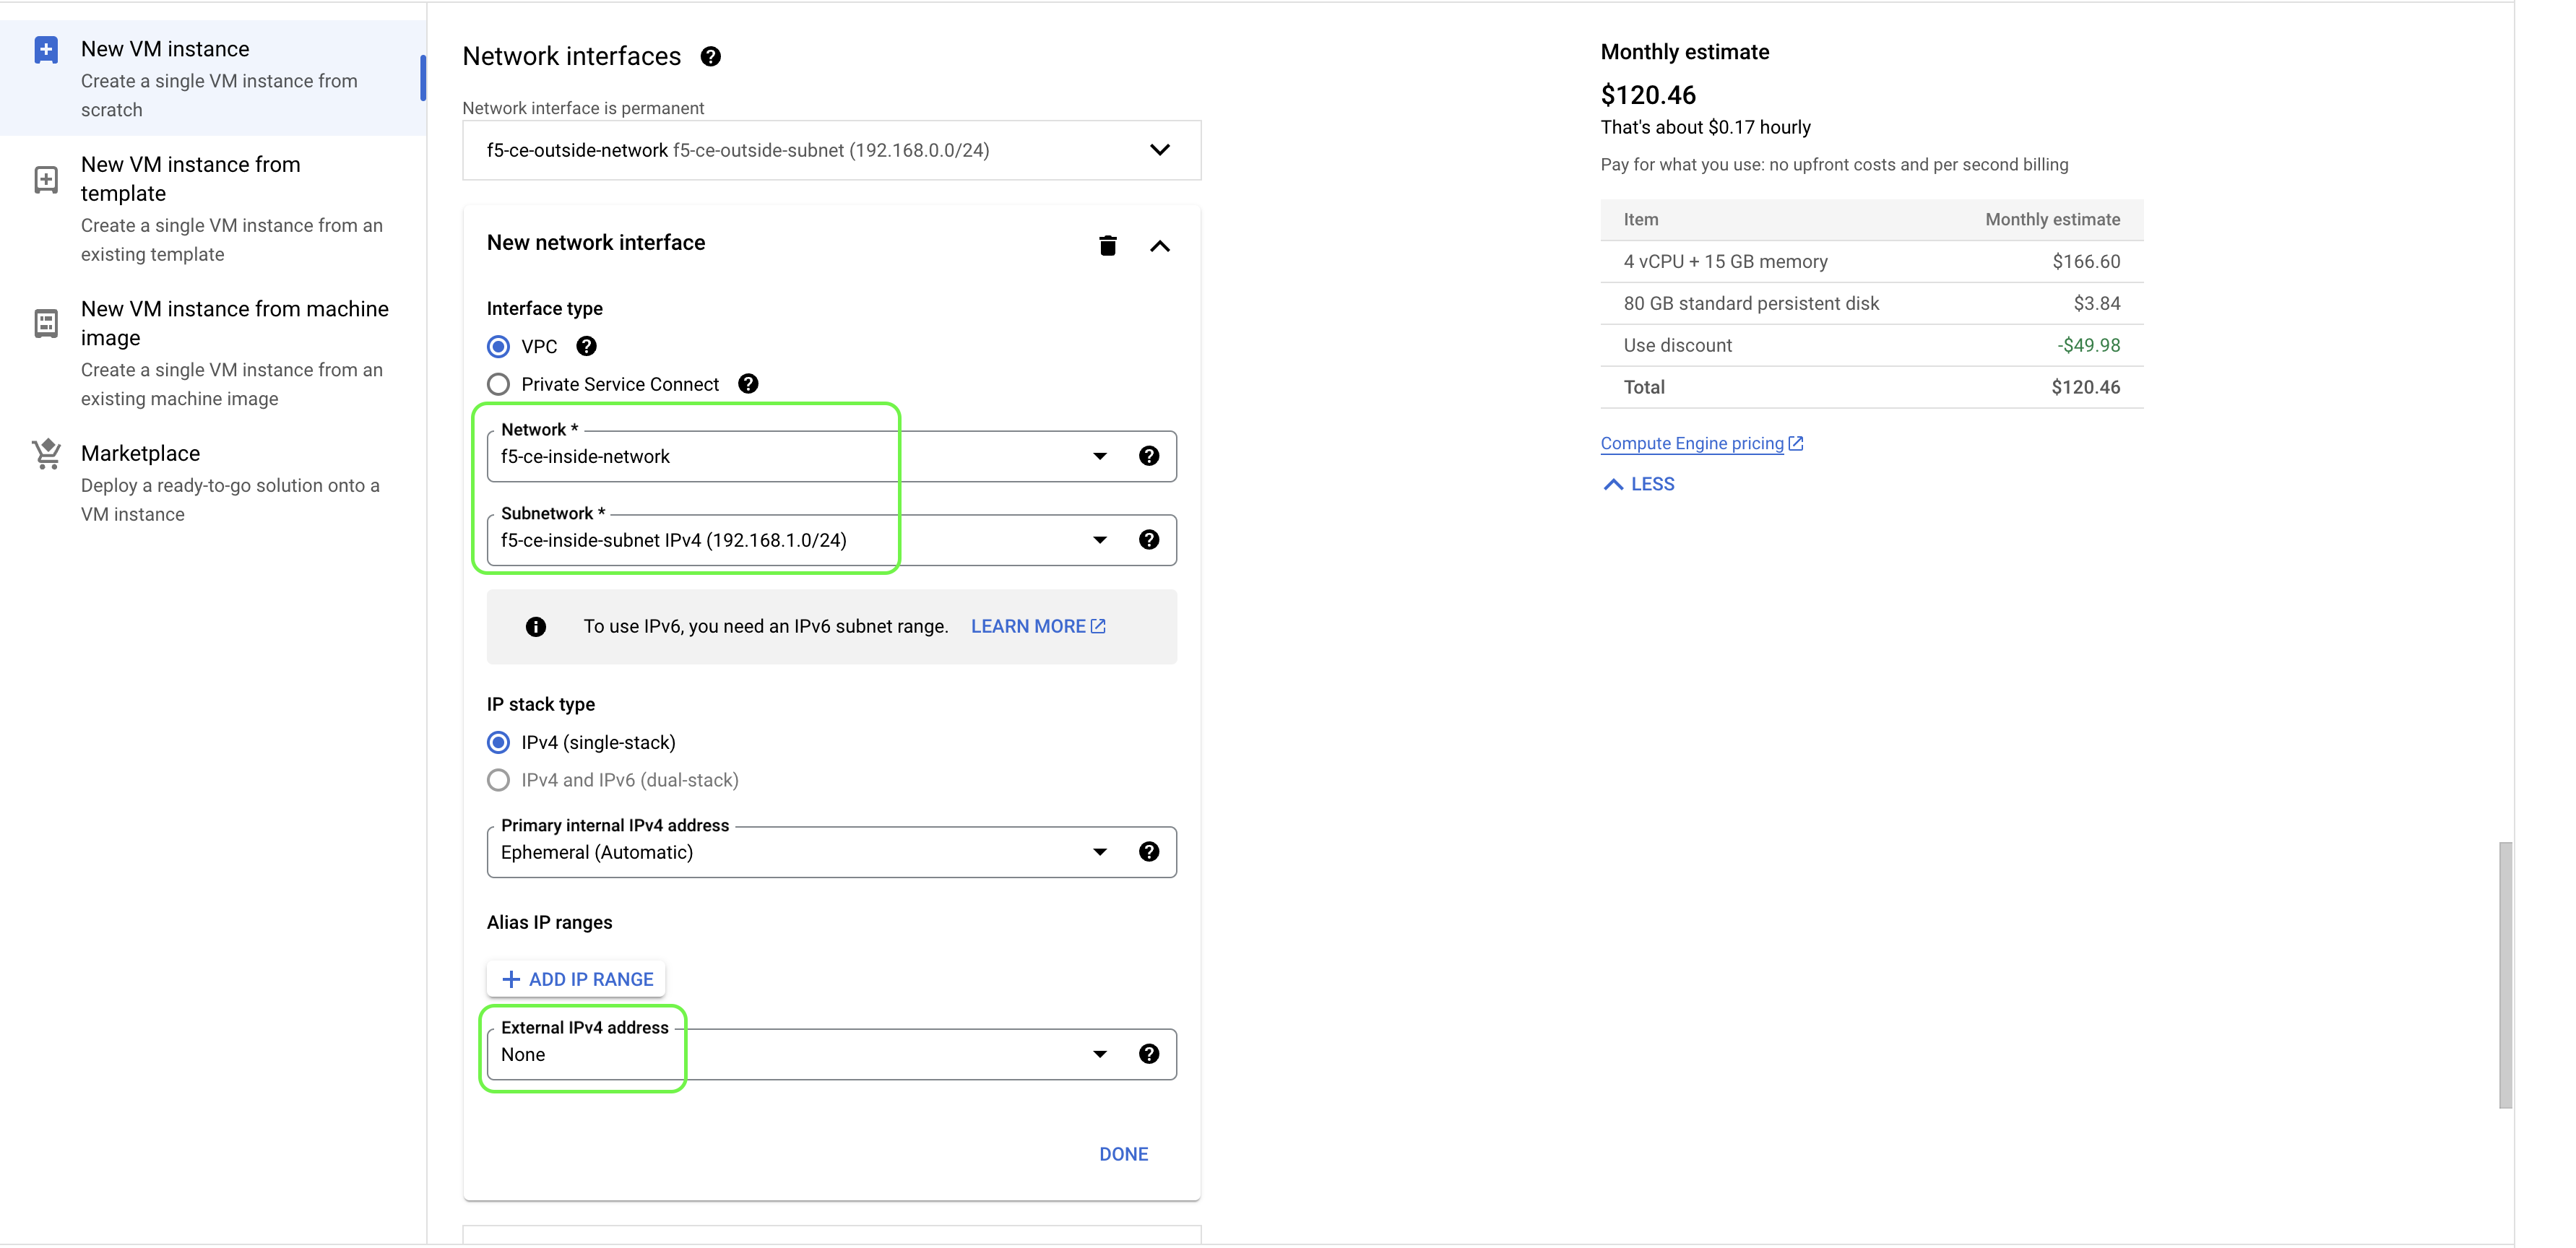2576x1248 pixels.
Task: Open help for External IPv4 address field
Action: (1148, 1054)
